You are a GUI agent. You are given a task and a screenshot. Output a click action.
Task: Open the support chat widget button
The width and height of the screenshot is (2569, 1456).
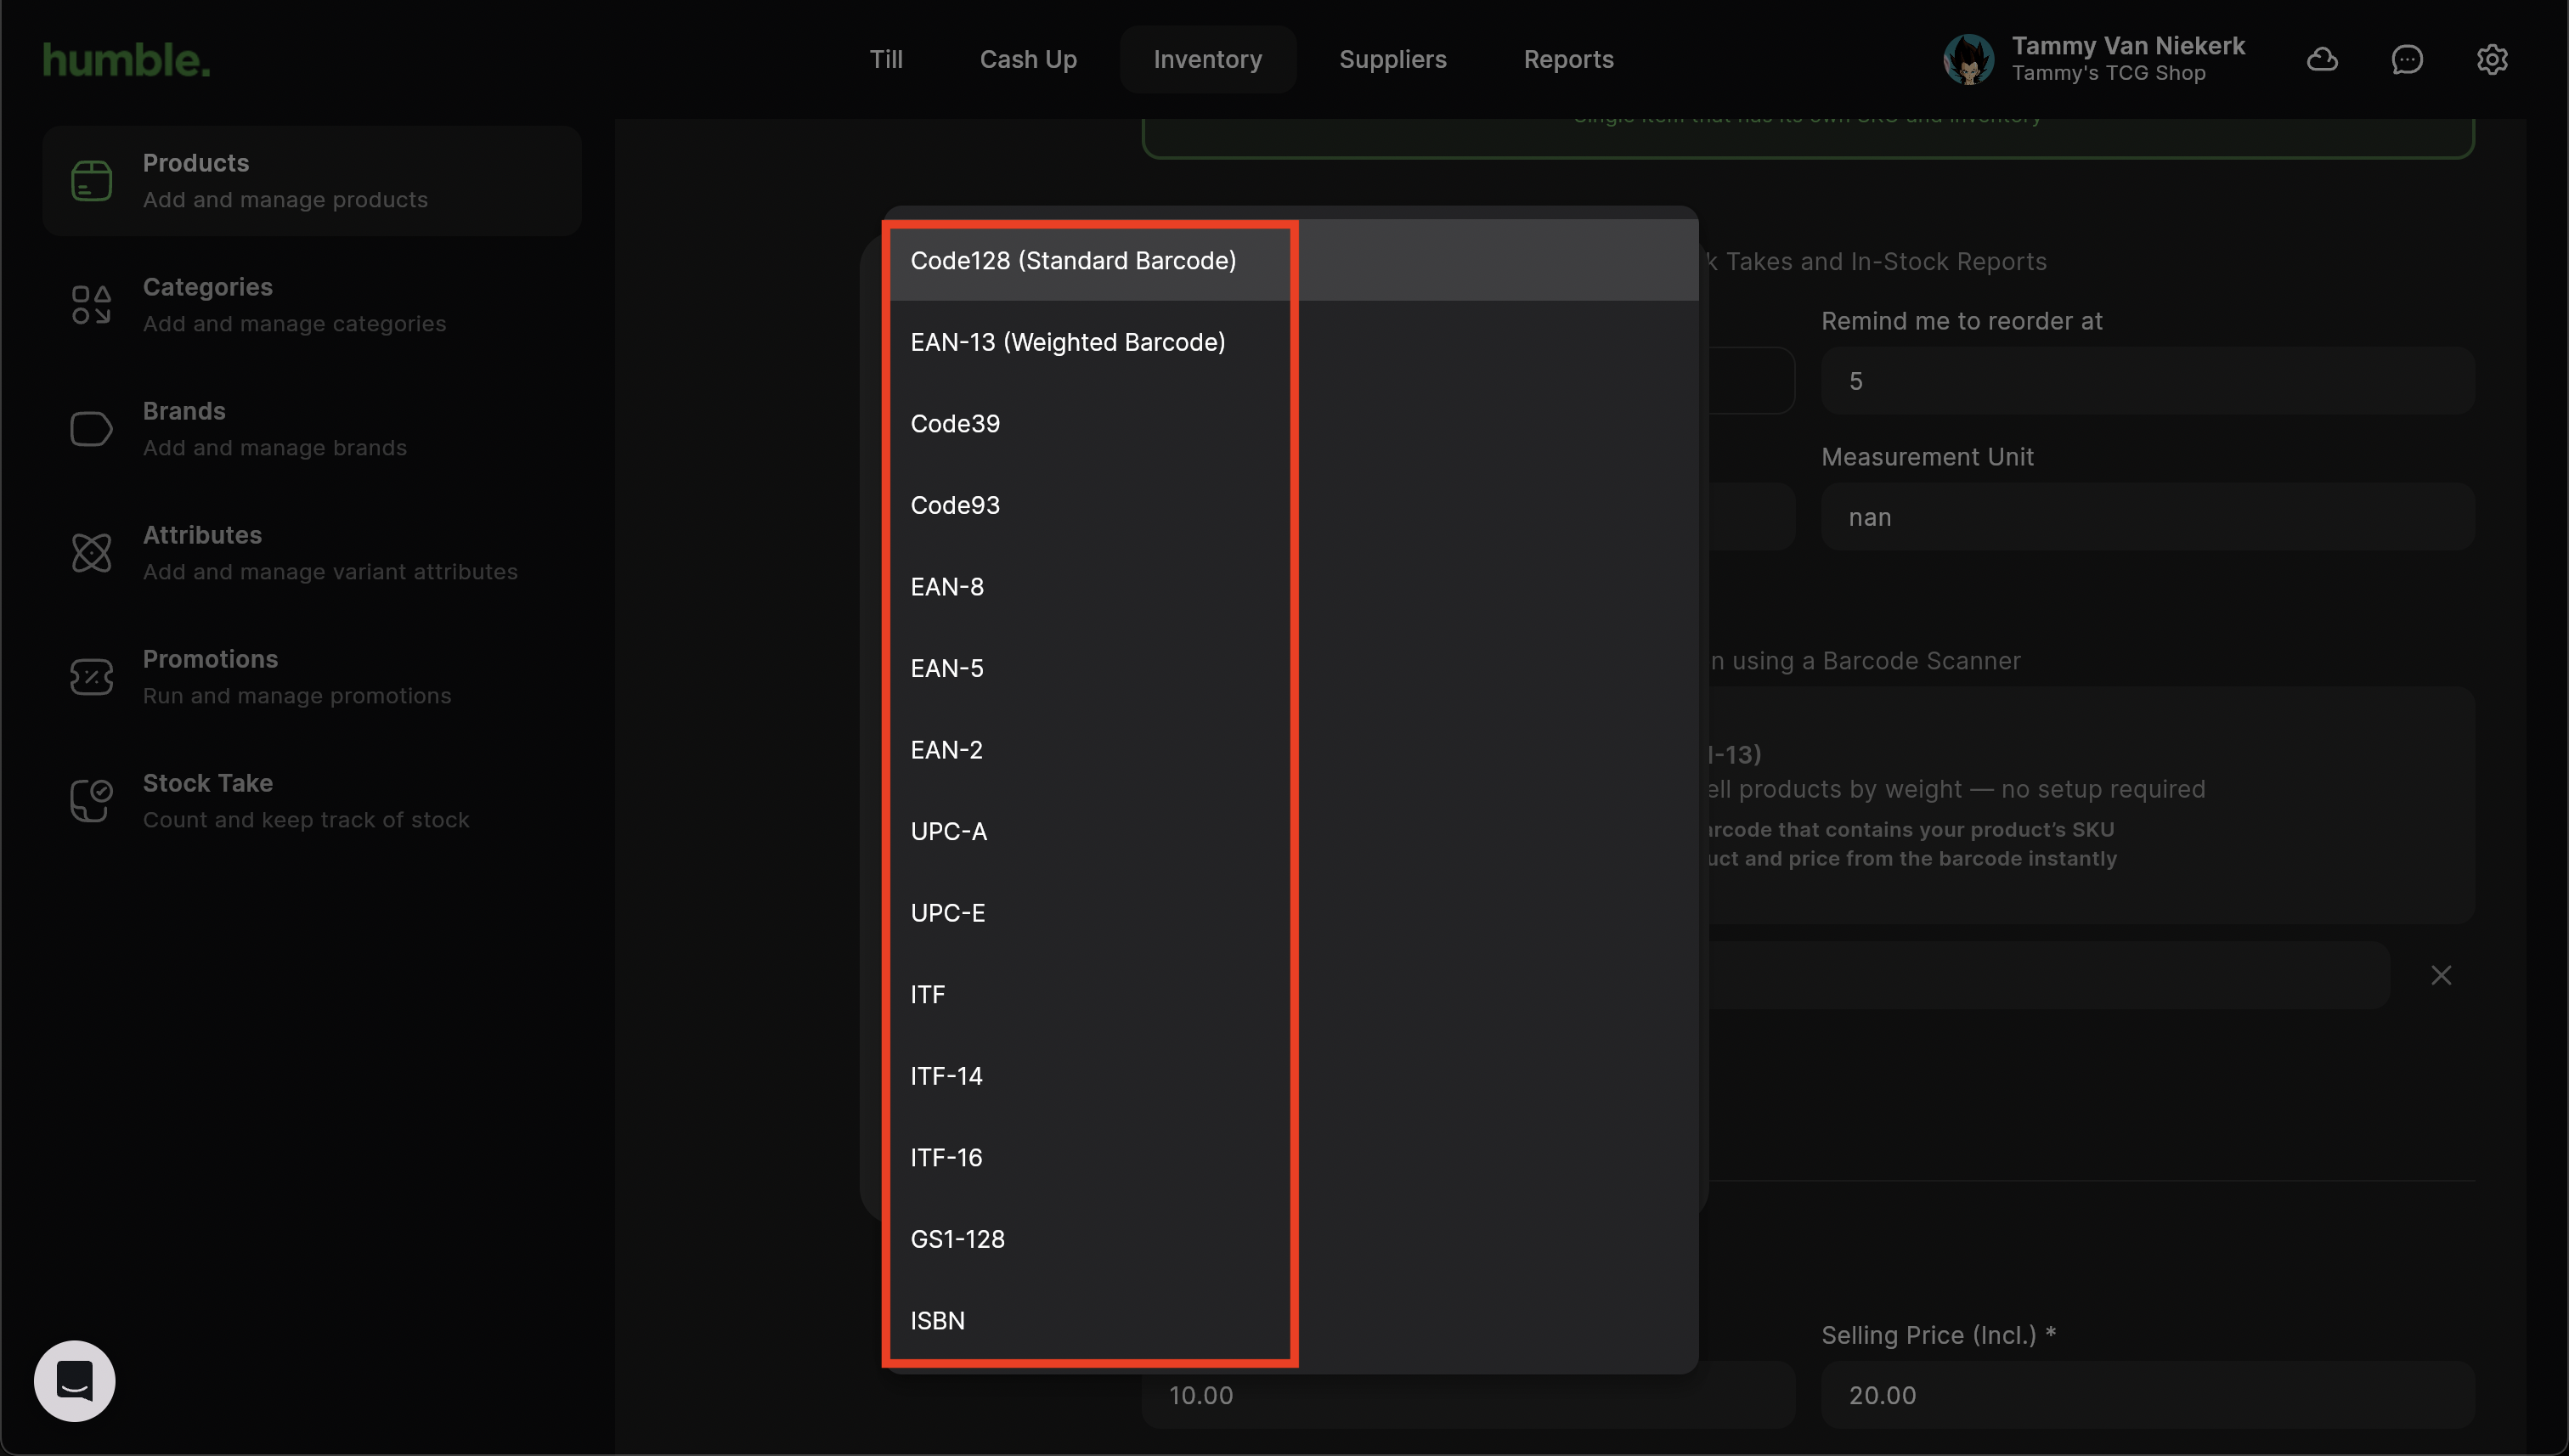tap(75, 1380)
